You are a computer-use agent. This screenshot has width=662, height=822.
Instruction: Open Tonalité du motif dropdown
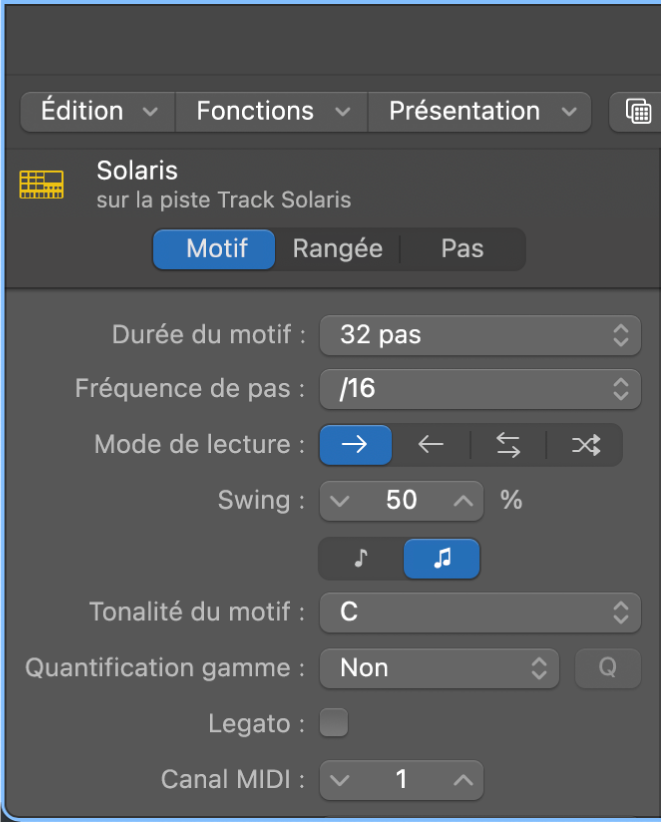coord(479,611)
